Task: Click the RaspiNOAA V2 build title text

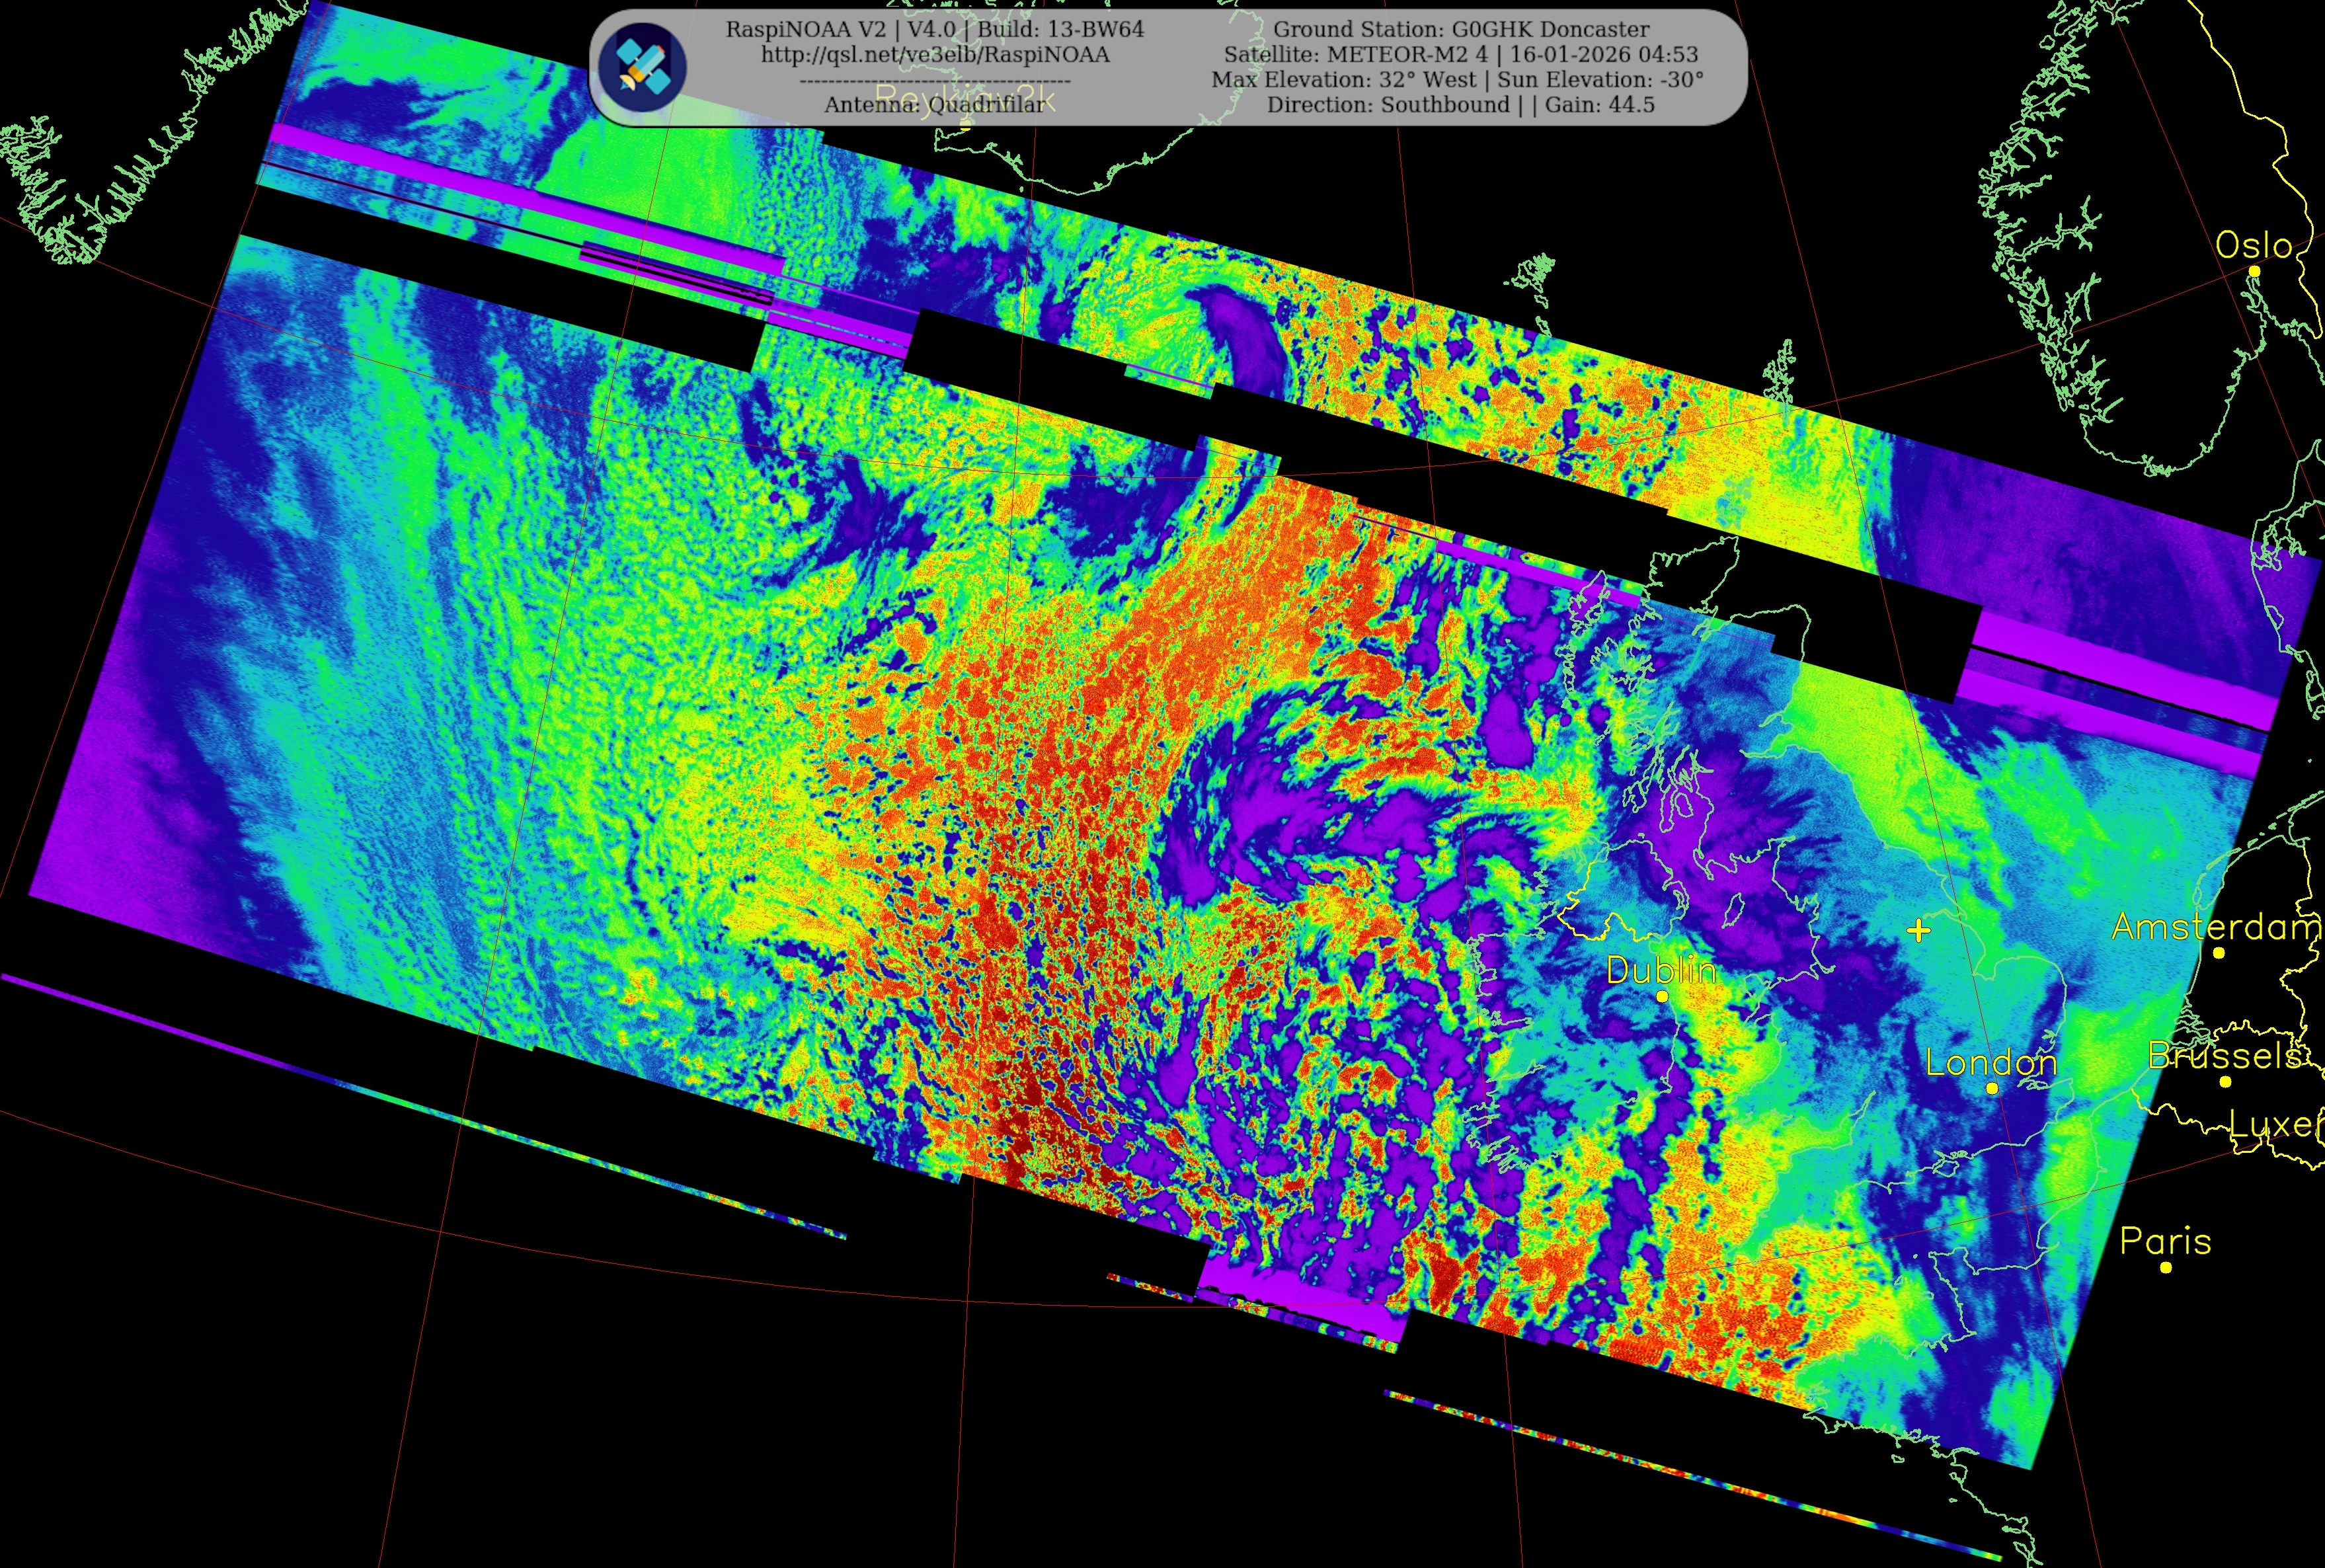Action: [934, 29]
